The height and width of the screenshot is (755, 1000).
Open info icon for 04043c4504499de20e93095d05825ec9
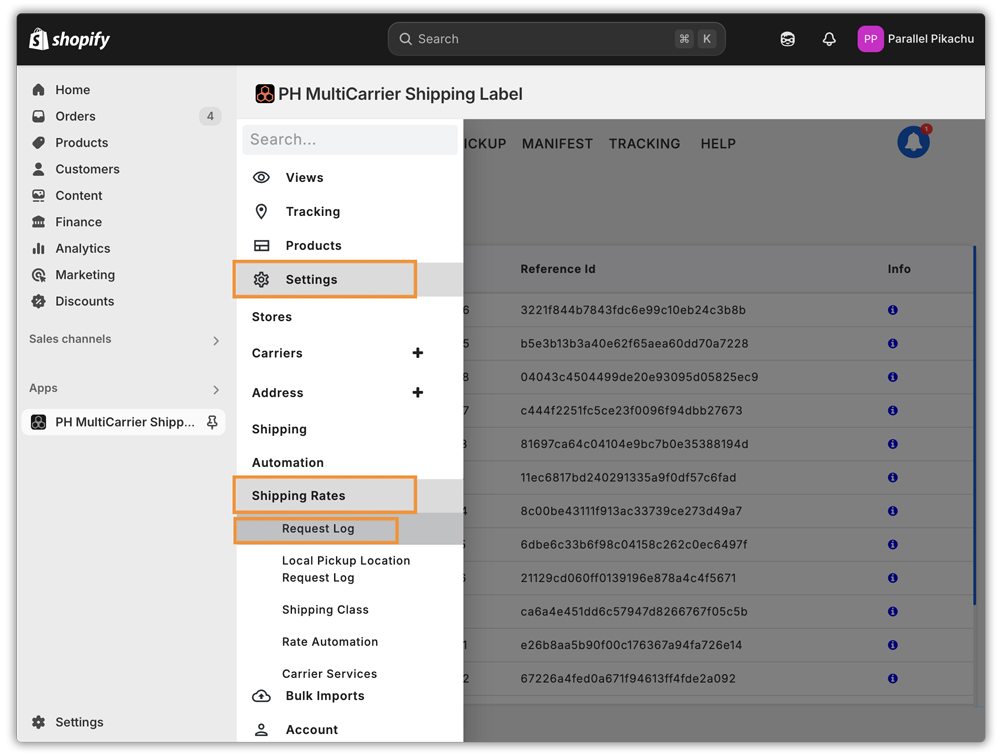tap(893, 377)
